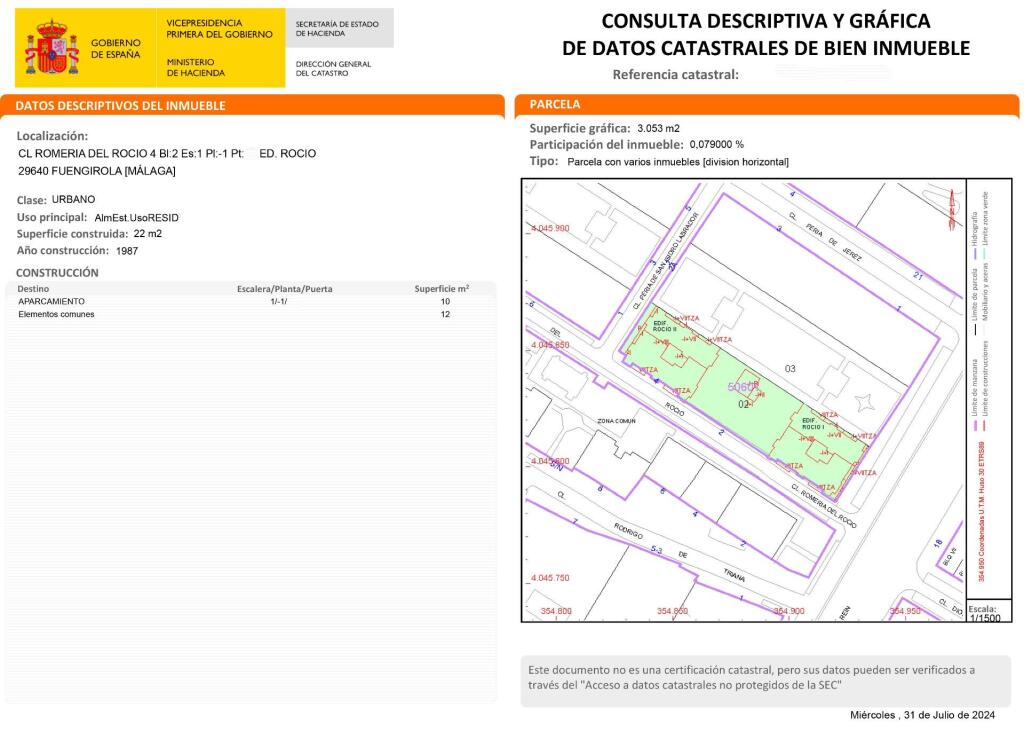This screenshot has width=1024, height=732.
Task: Select parcel area '3.053 m2'
Action: (x=658, y=129)
